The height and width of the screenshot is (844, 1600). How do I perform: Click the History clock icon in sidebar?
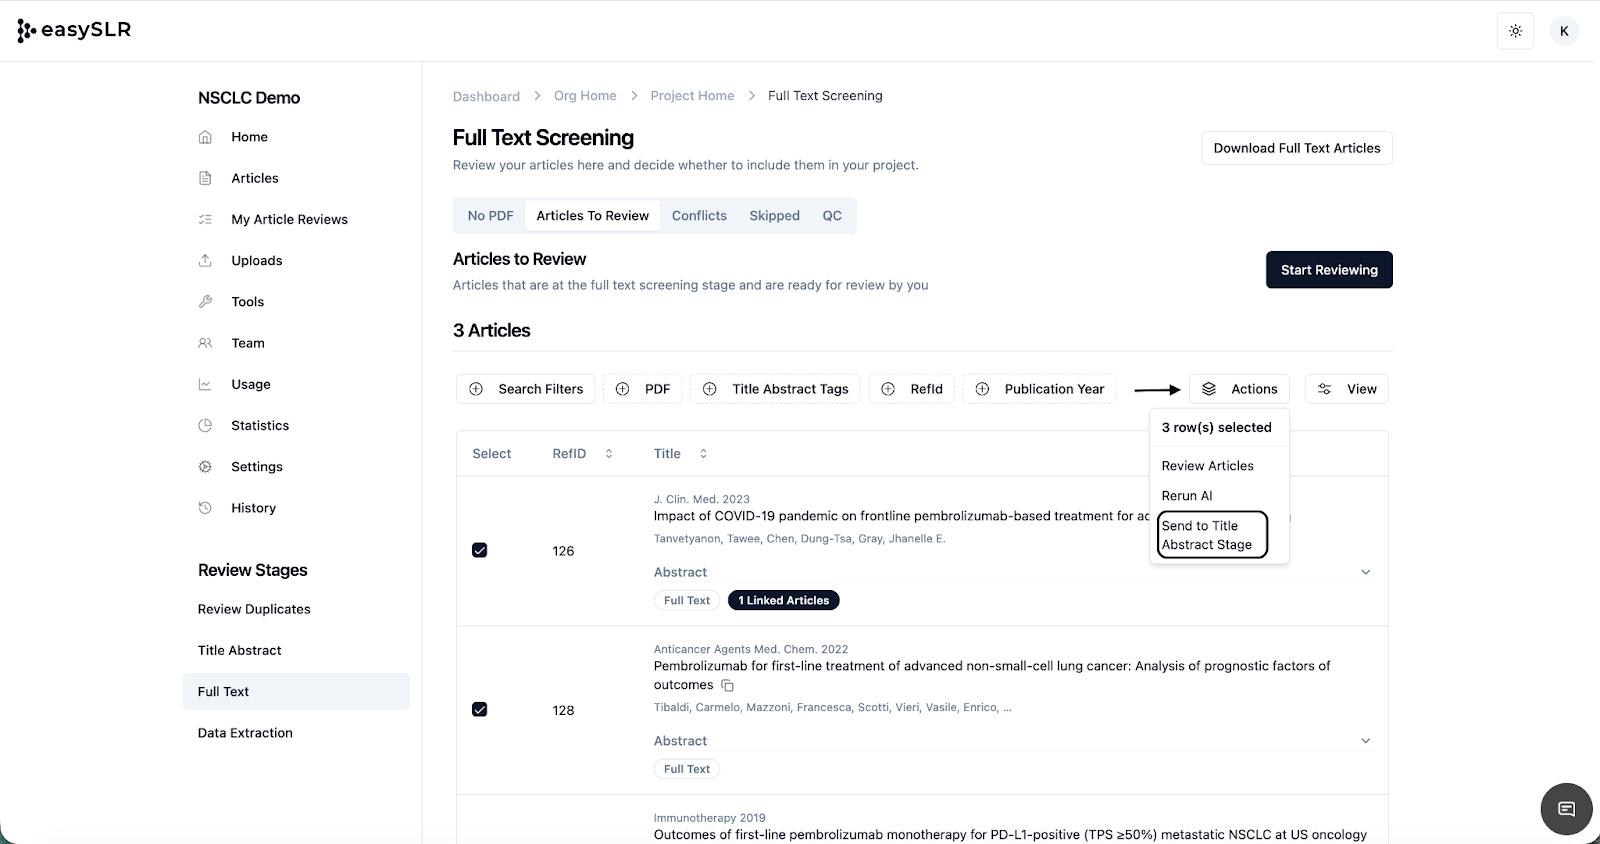tap(205, 508)
